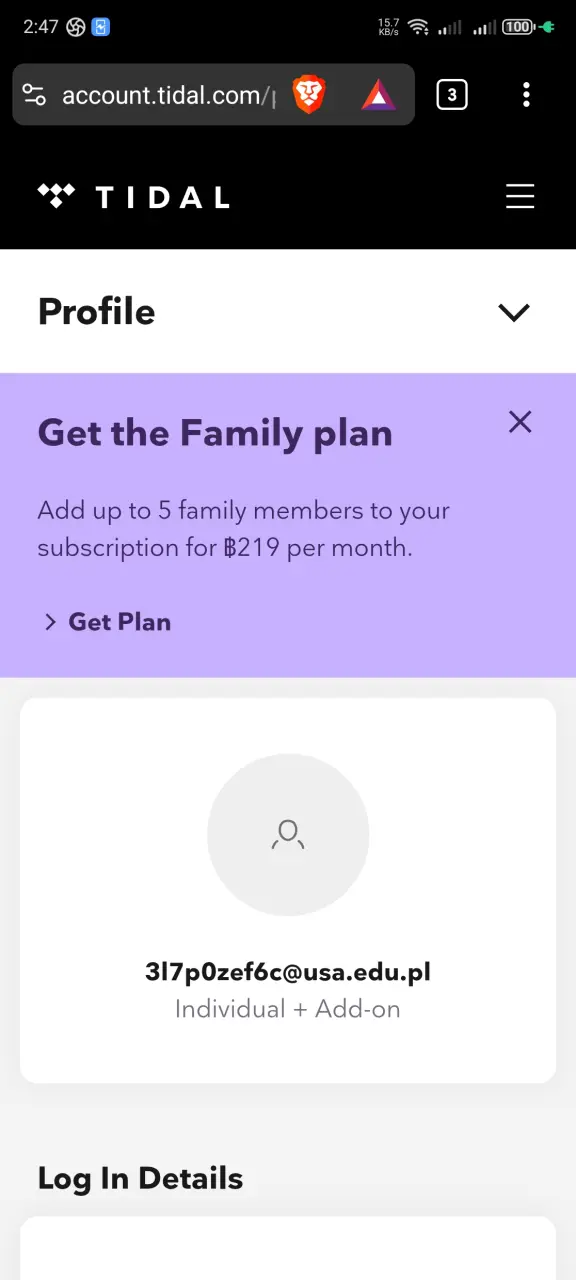The image size is (576, 1280).
Task: Tap the Profile heading
Action: point(96,312)
